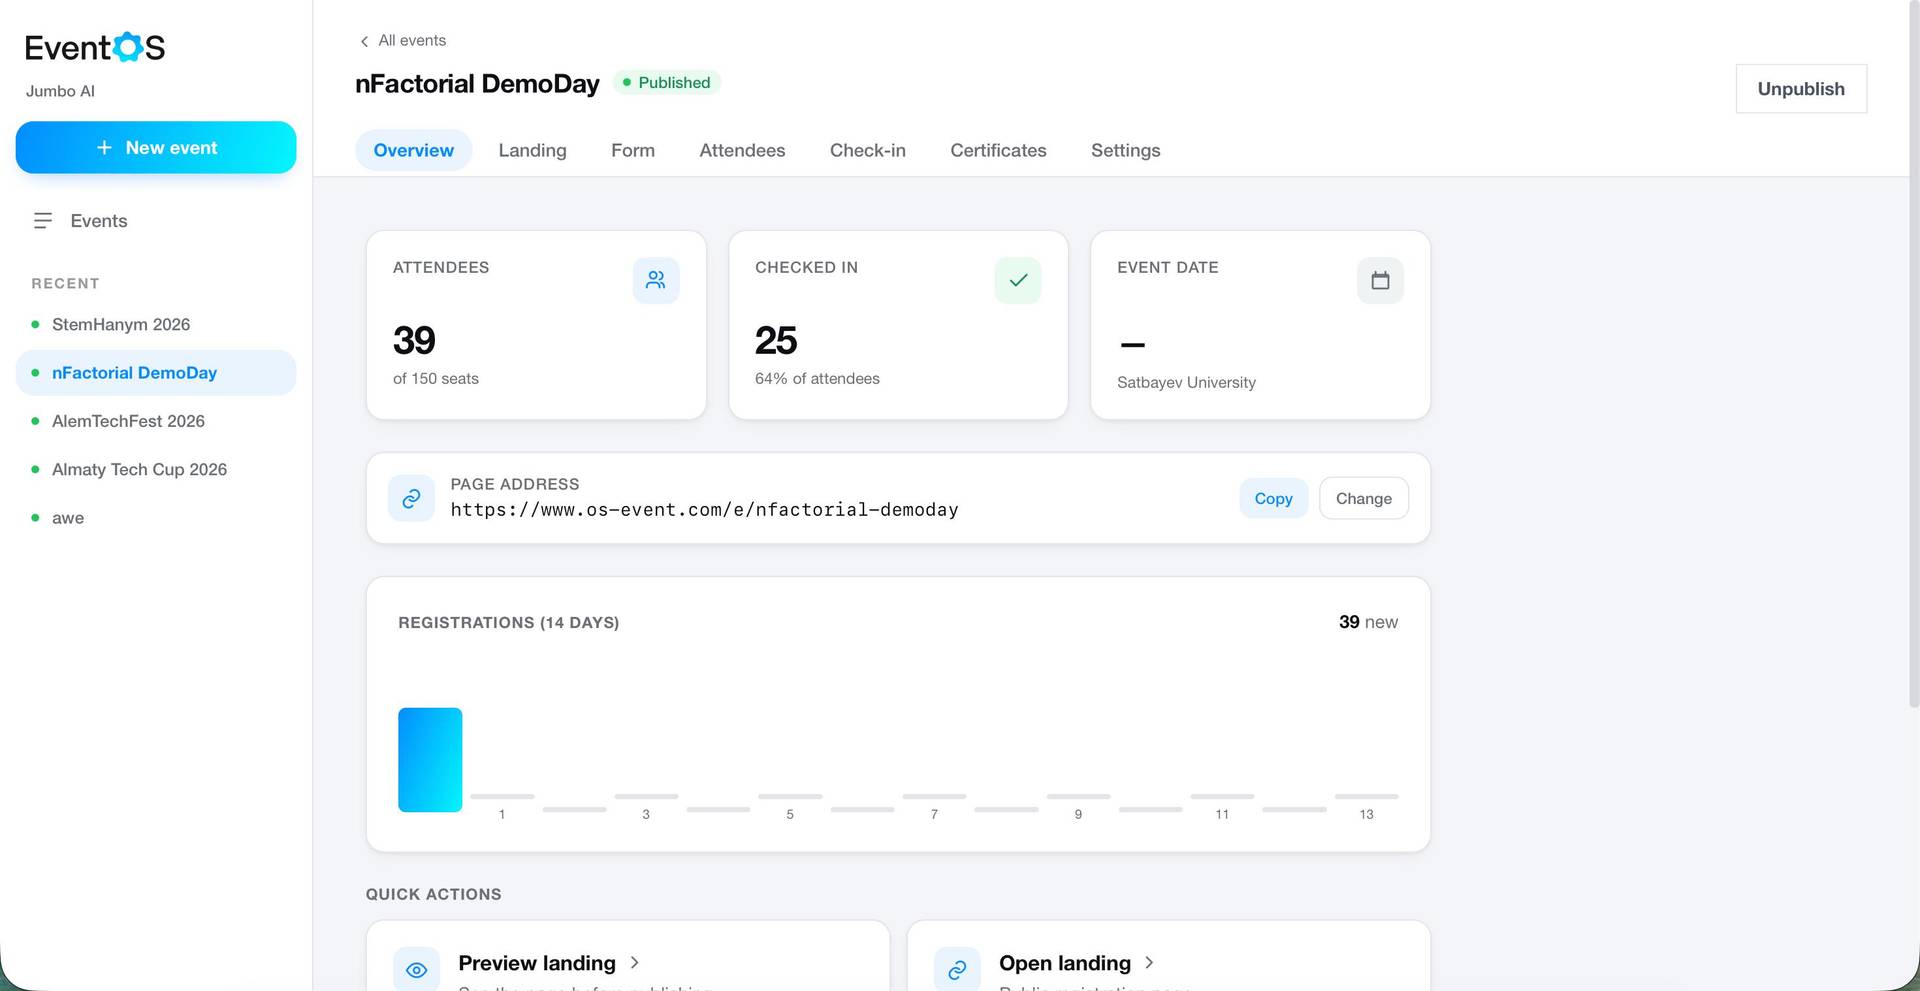Screen dimensions: 1920x991
Task: Click the page address link icon
Action: 411,498
